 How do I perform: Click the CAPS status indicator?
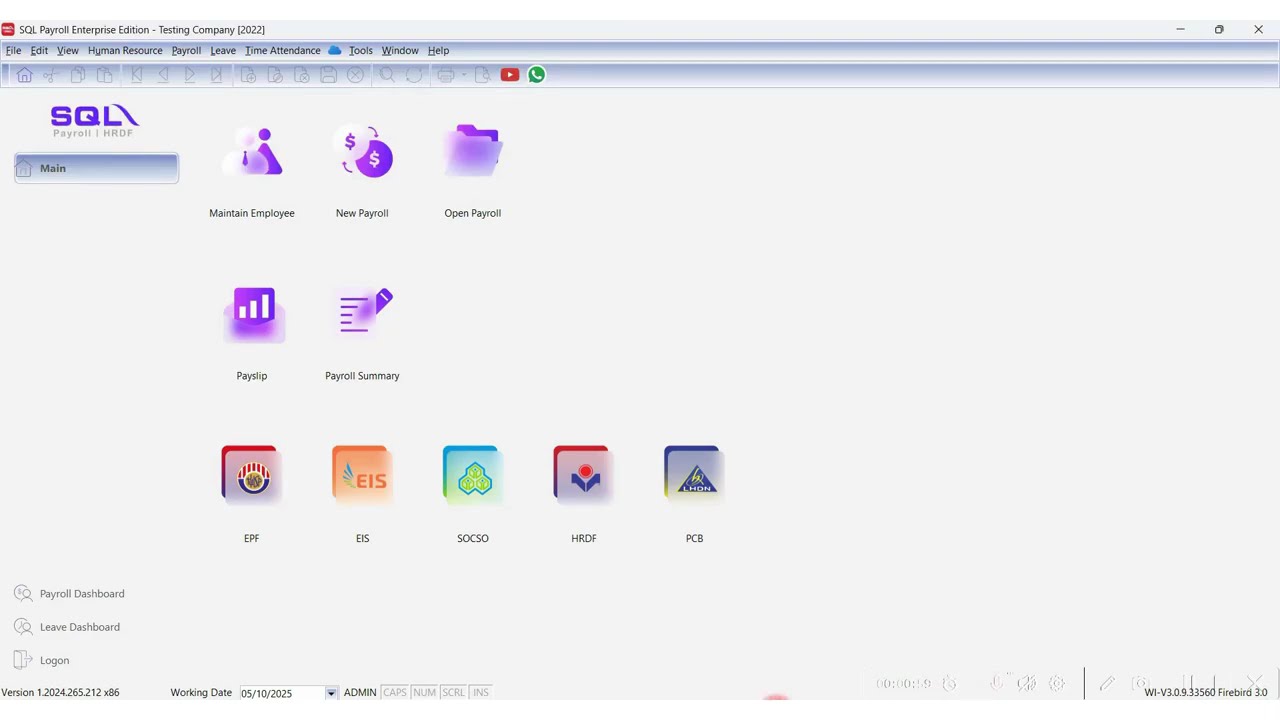tap(395, 692)
